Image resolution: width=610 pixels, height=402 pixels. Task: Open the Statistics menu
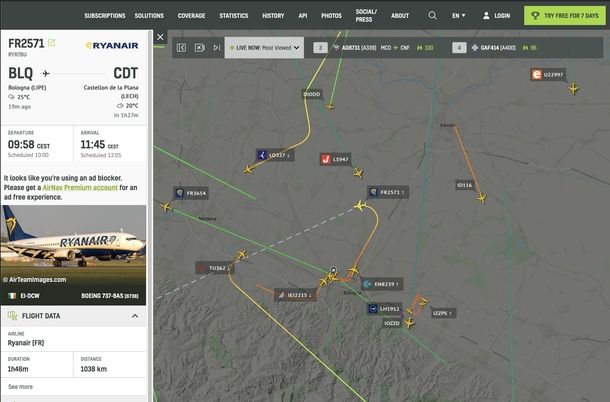coord(233,16)
